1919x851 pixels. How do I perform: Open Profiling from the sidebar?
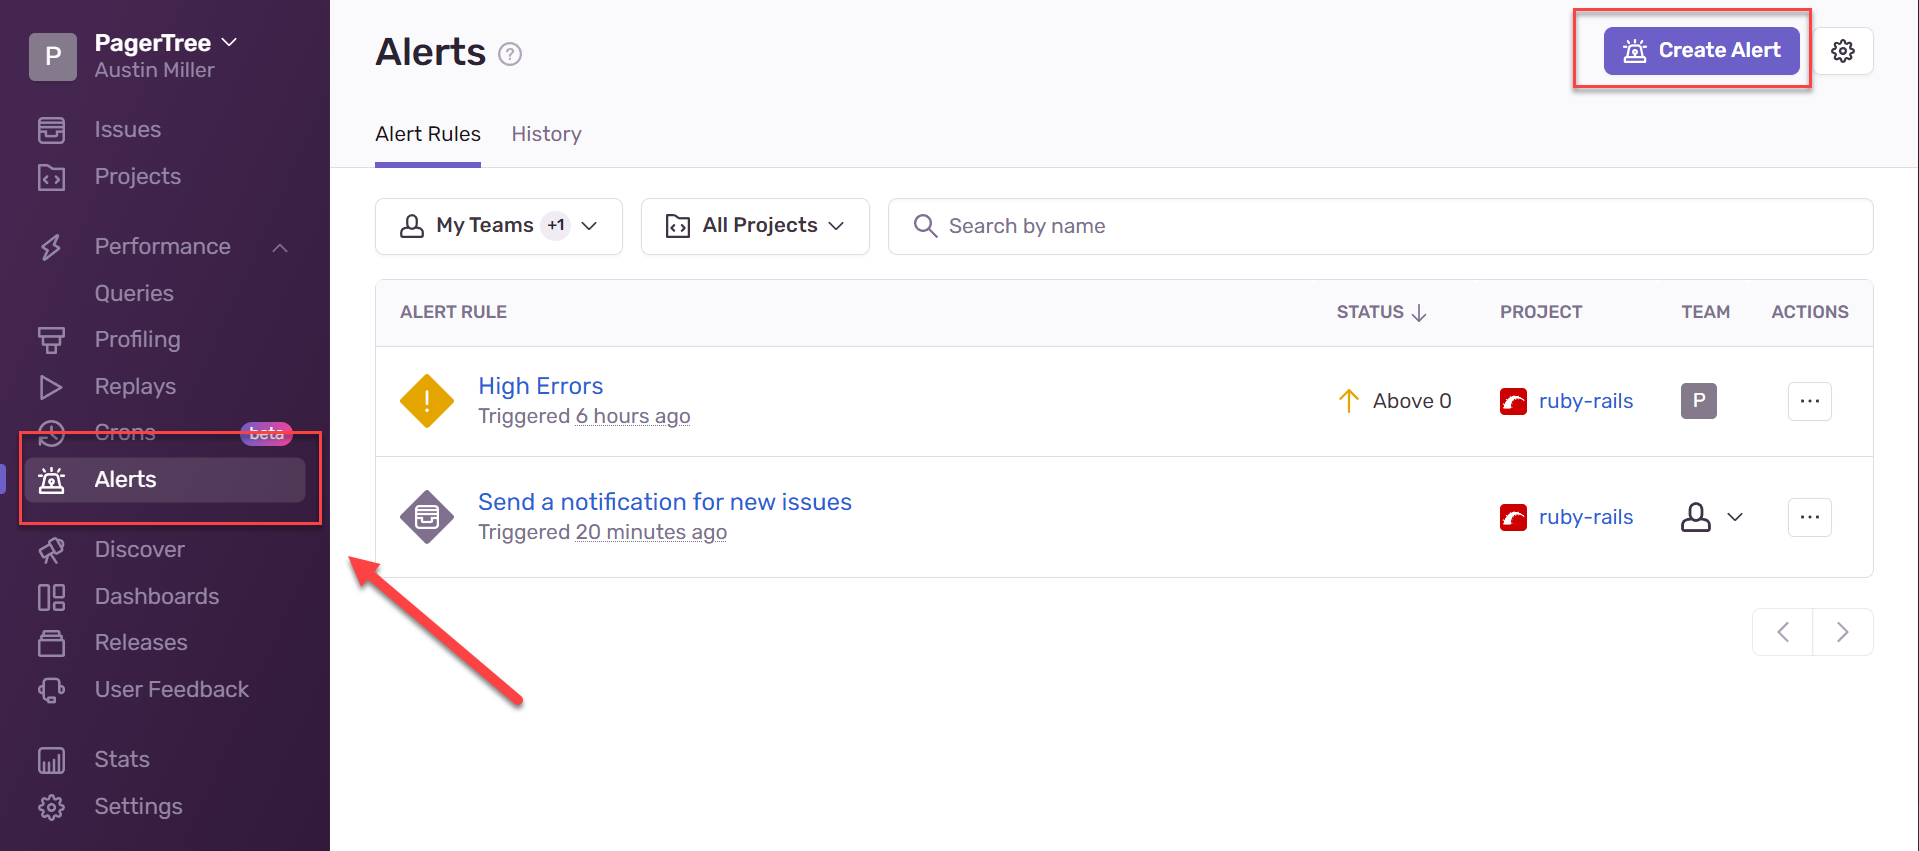point(137,340)
